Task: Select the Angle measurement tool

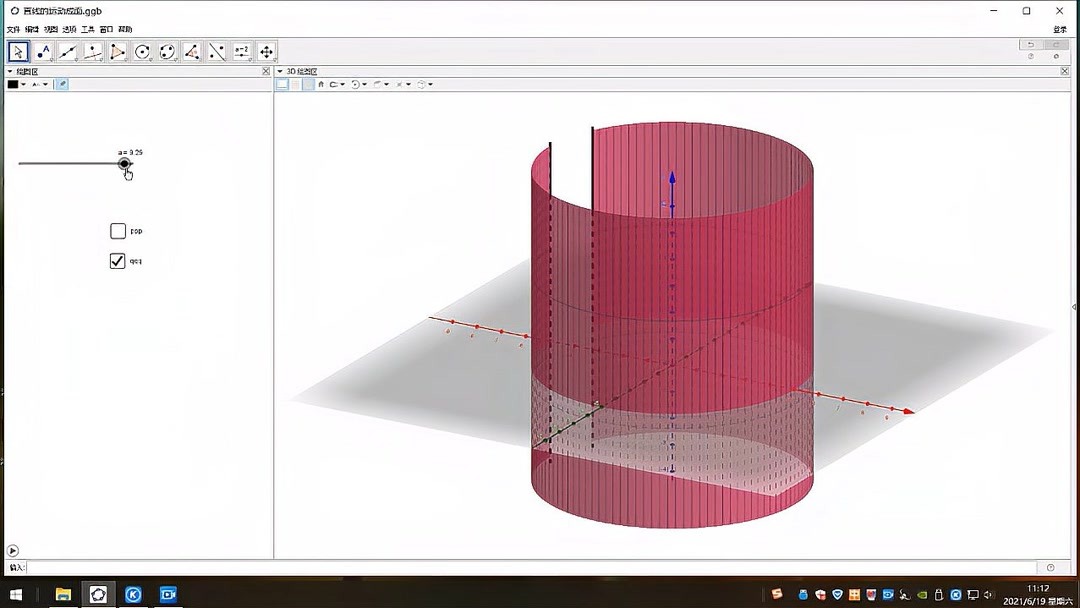Action: (192, 51)
